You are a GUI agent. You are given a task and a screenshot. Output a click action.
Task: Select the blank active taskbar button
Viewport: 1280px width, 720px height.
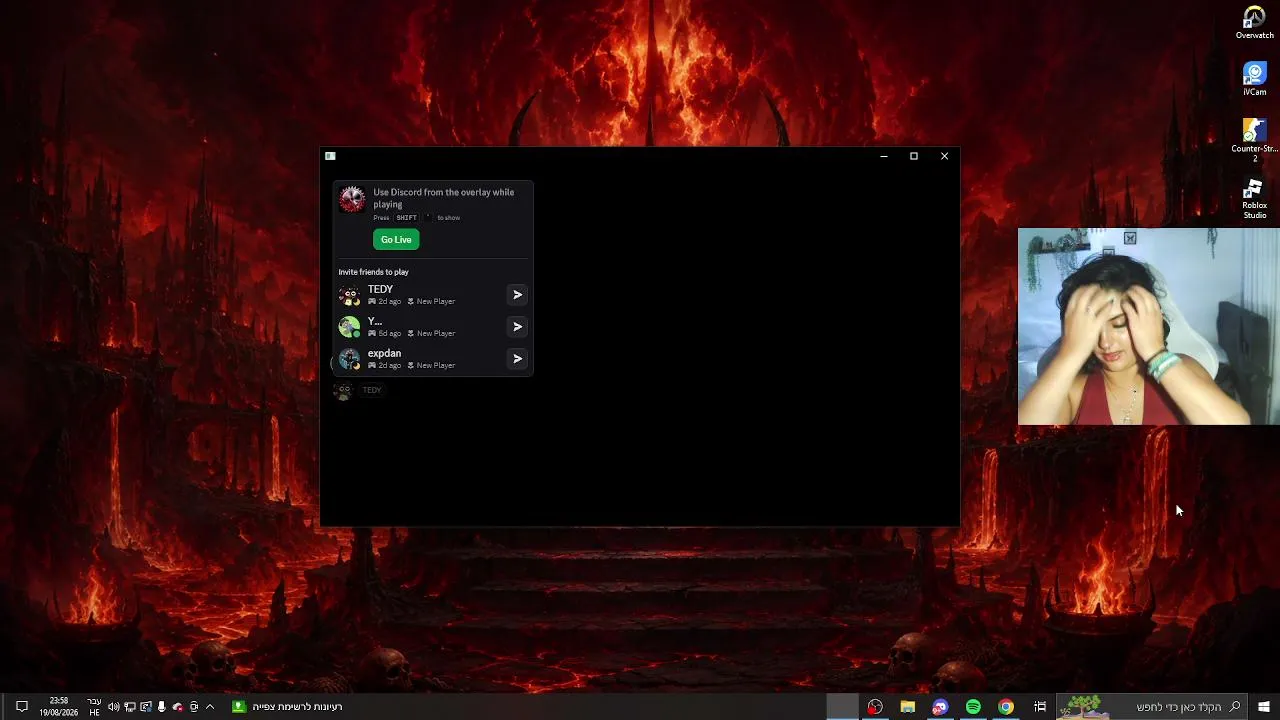(843, 707)
